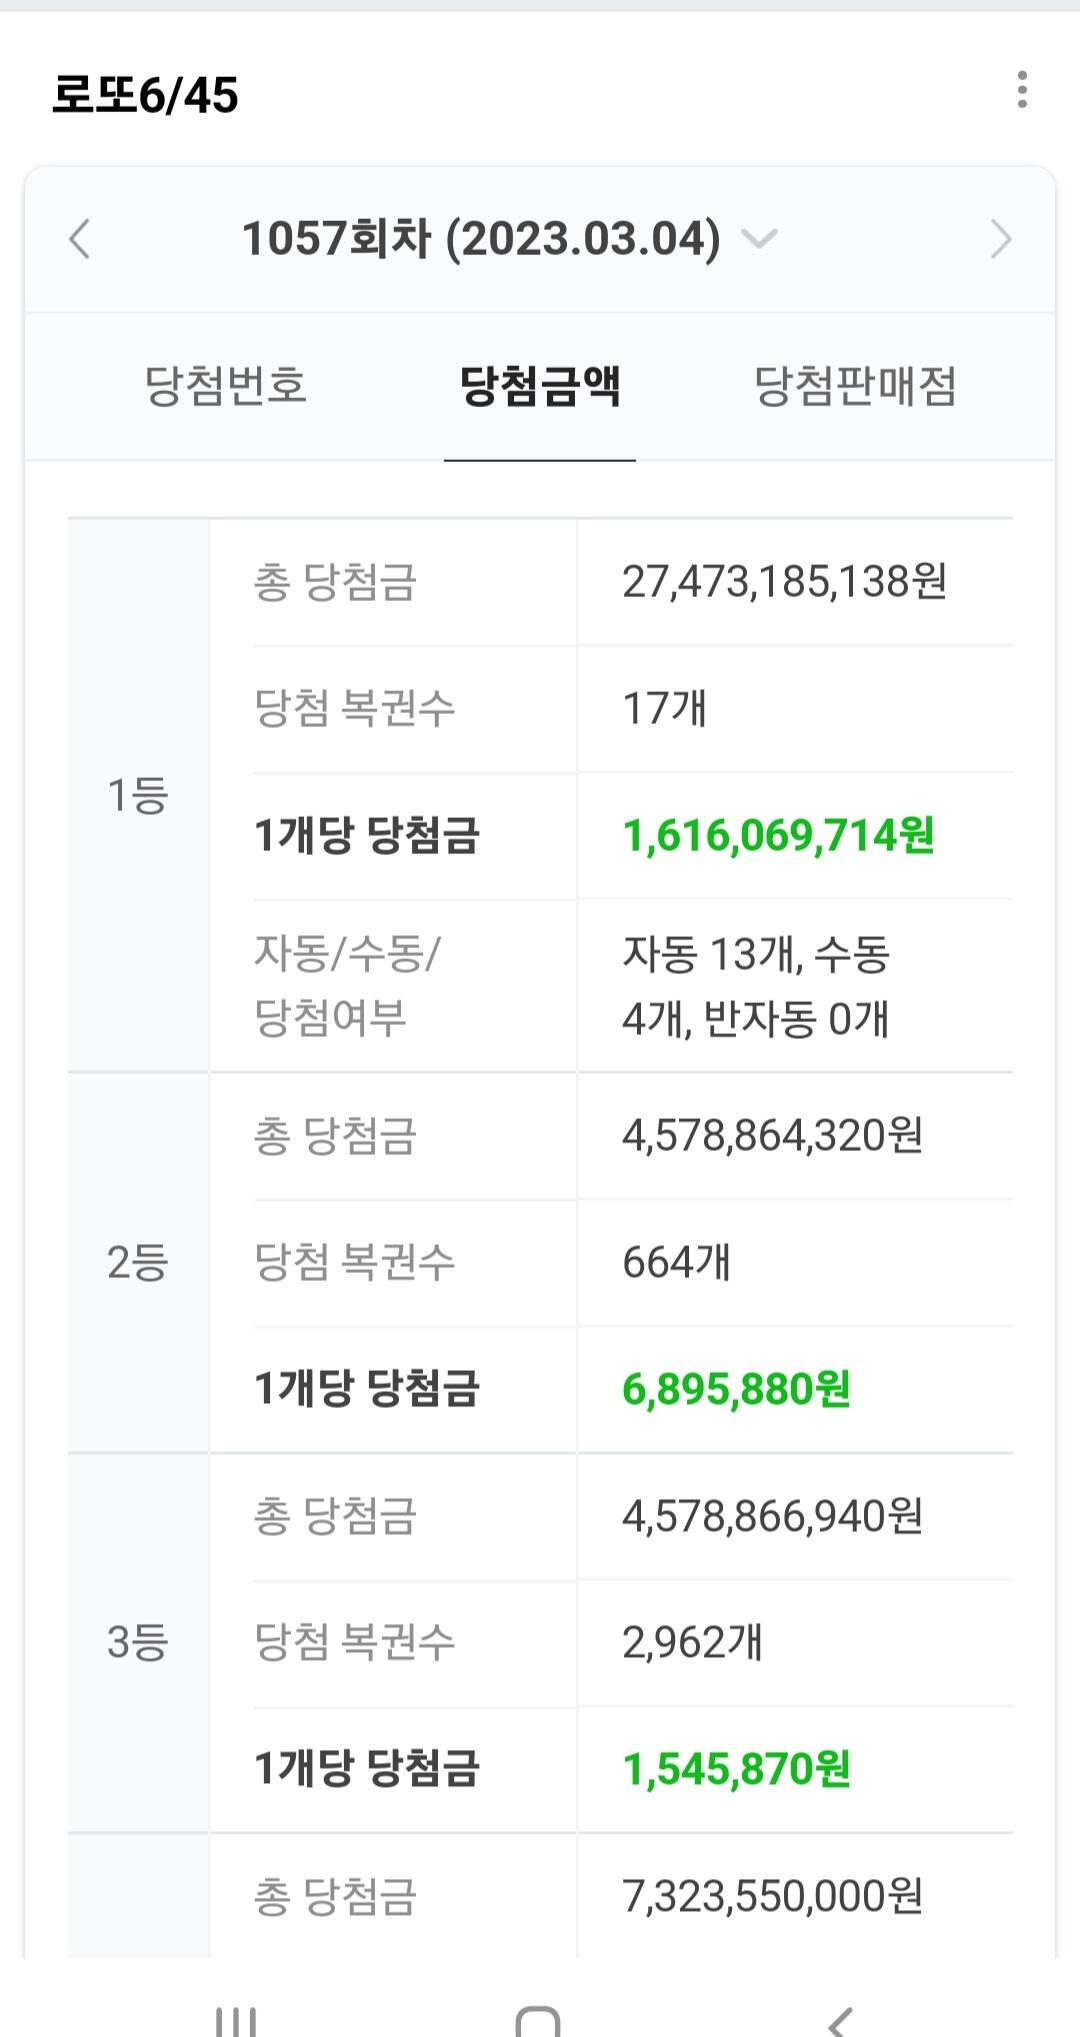This screenshot has height=2037, width=1080.
Task: Open the three-dot more options menu
Action: click(x=1021, y=90)
